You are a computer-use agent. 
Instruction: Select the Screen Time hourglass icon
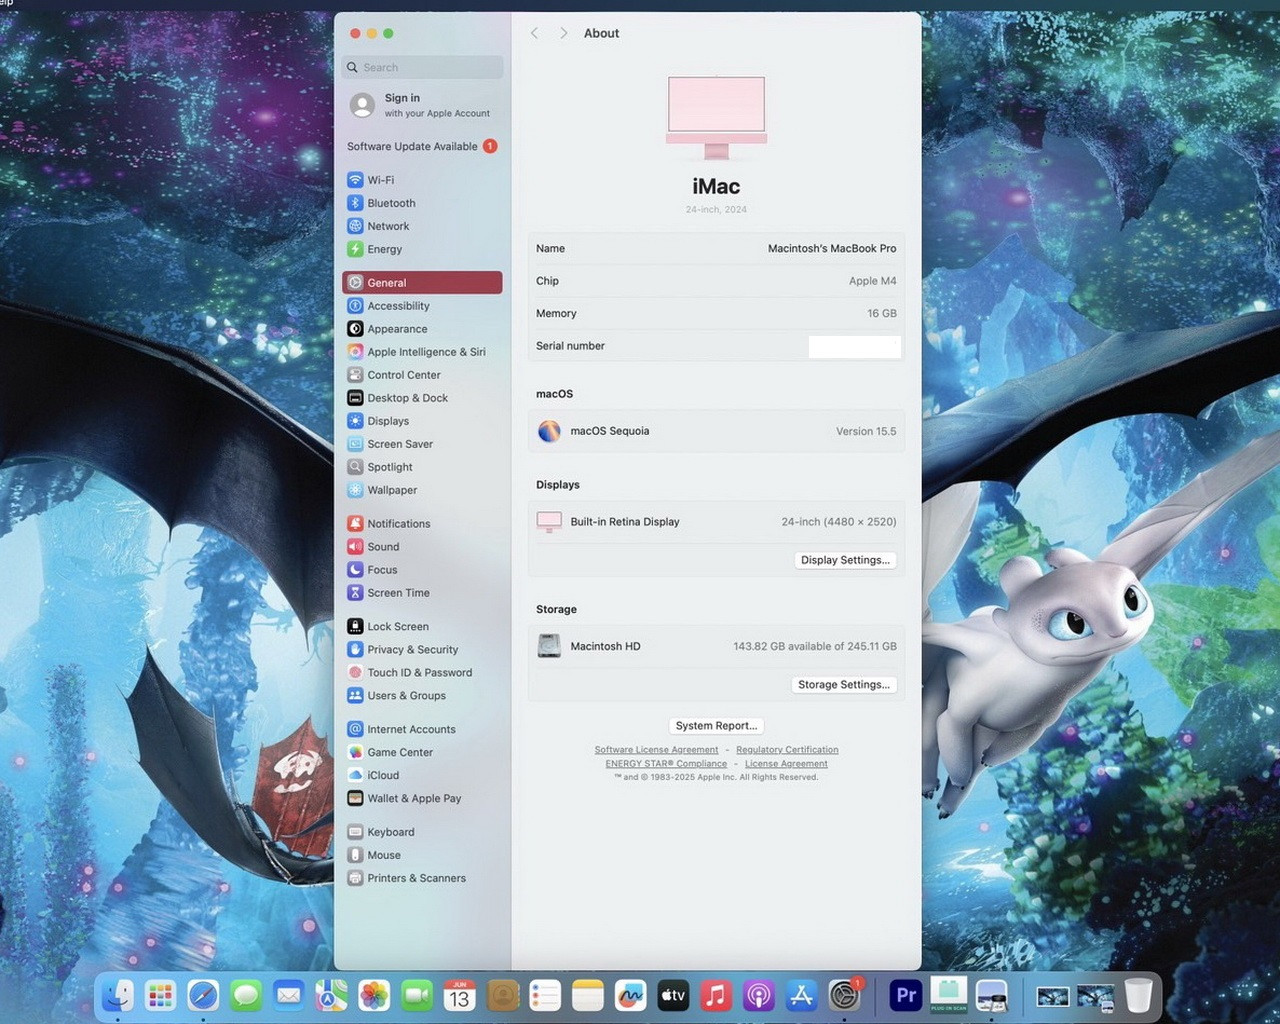(355, 593)
